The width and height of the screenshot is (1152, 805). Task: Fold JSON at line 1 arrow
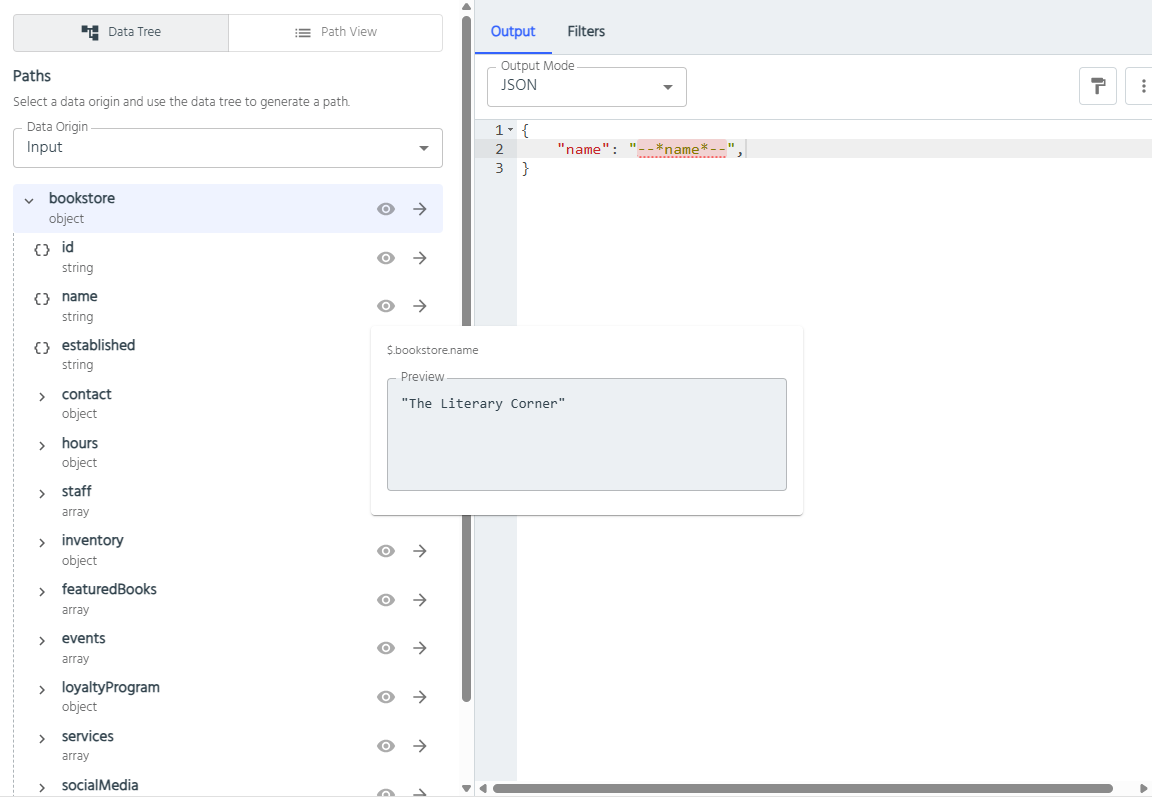[x=511, y=130]
